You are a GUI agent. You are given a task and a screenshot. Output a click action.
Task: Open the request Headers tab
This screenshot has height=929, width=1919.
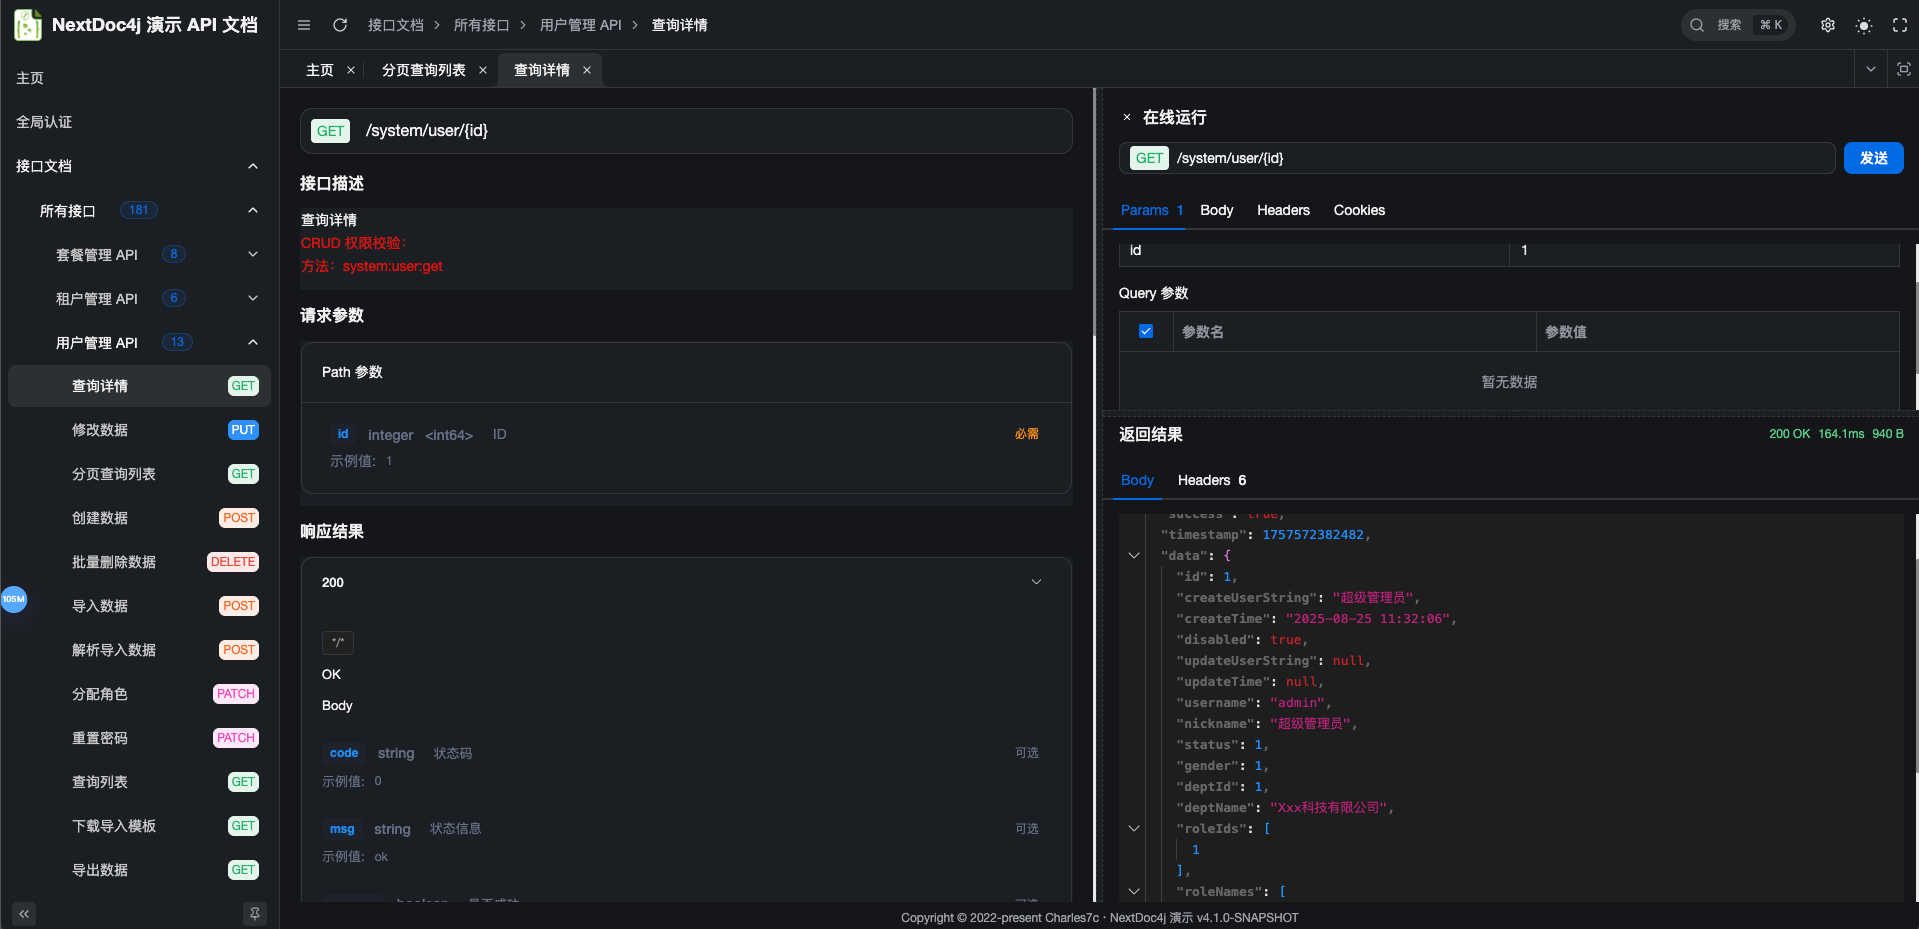click(1283, 210)
